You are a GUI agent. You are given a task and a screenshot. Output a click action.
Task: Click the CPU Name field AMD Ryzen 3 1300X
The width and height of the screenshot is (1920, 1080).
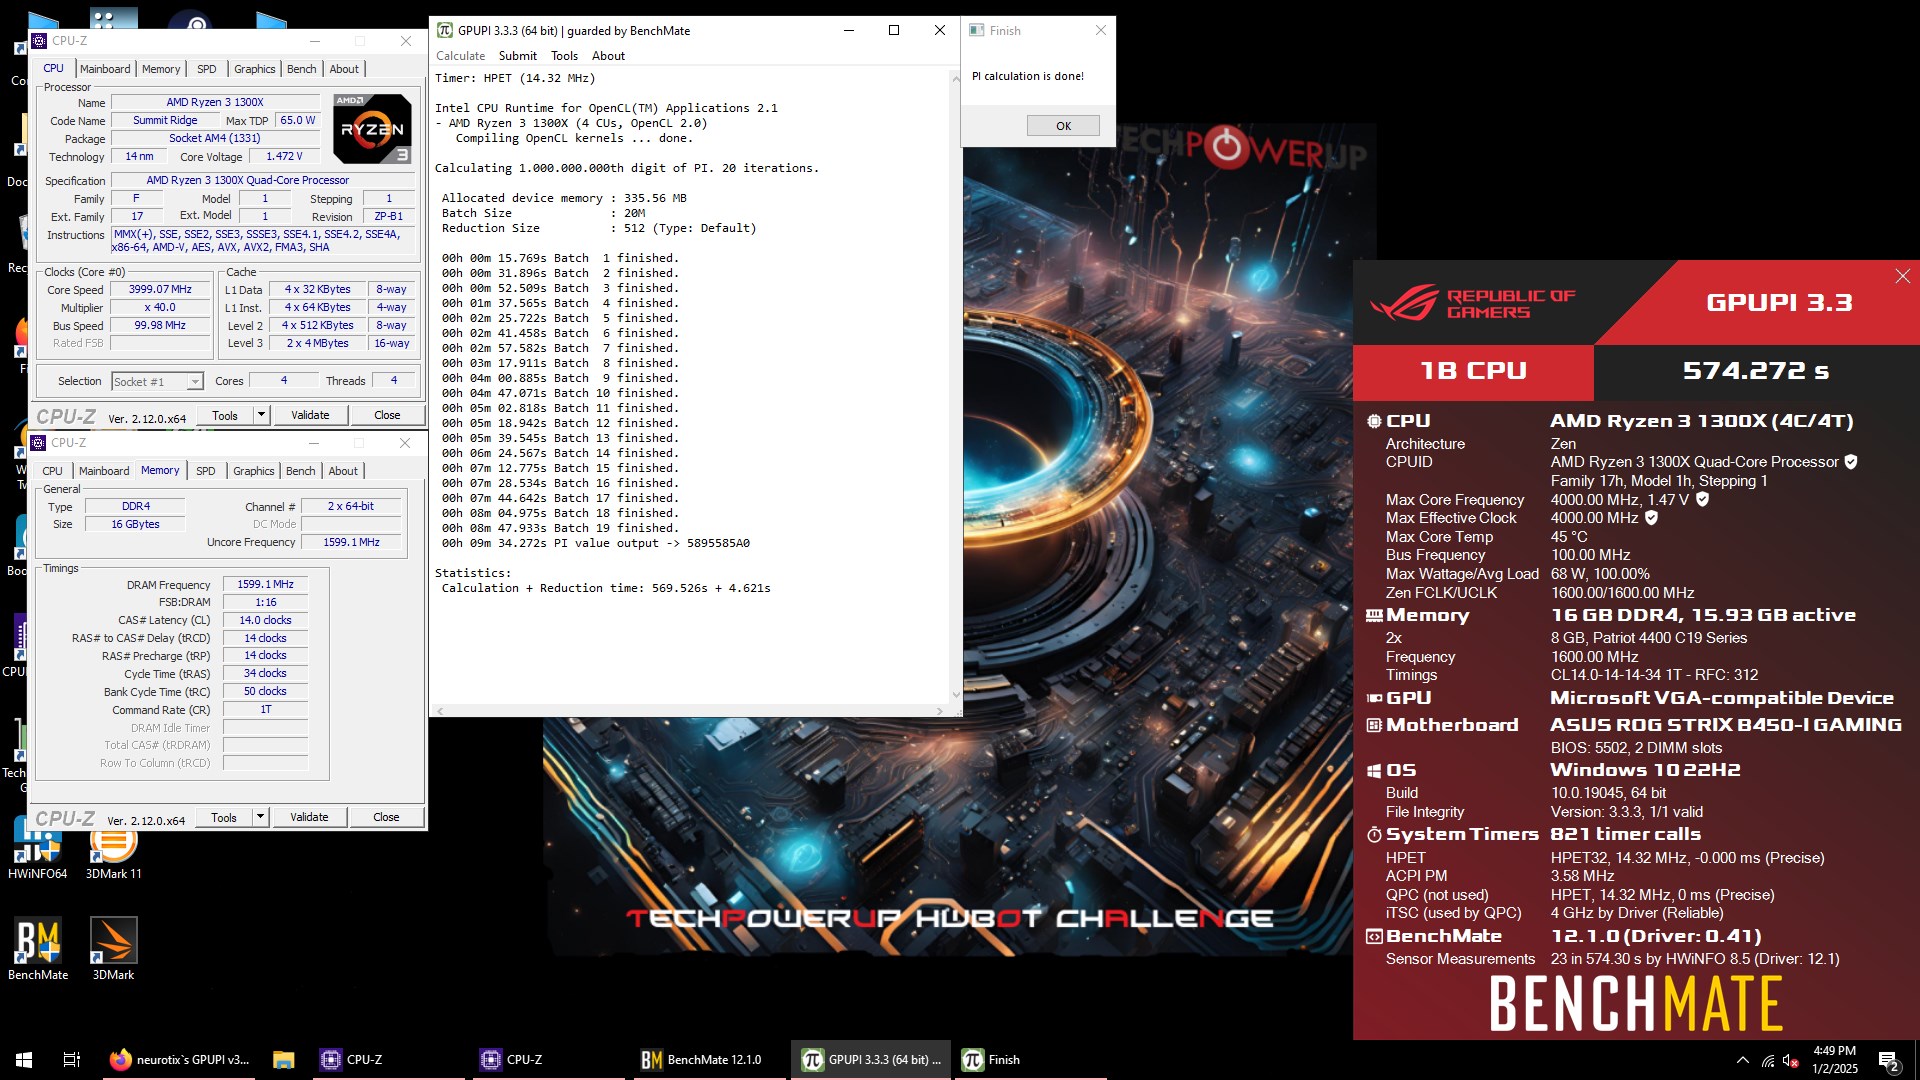point(215,102)
